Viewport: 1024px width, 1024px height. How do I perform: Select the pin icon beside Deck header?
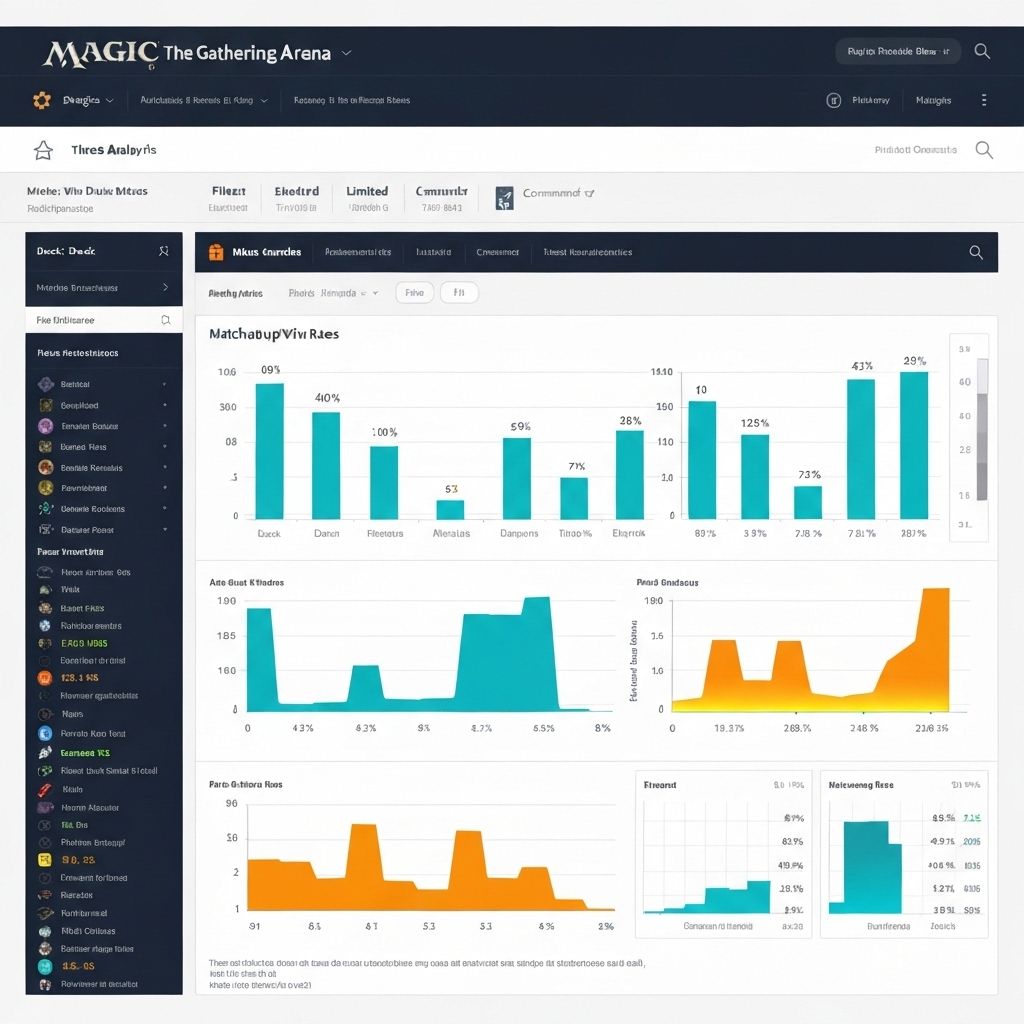click(x=163, y=252)
